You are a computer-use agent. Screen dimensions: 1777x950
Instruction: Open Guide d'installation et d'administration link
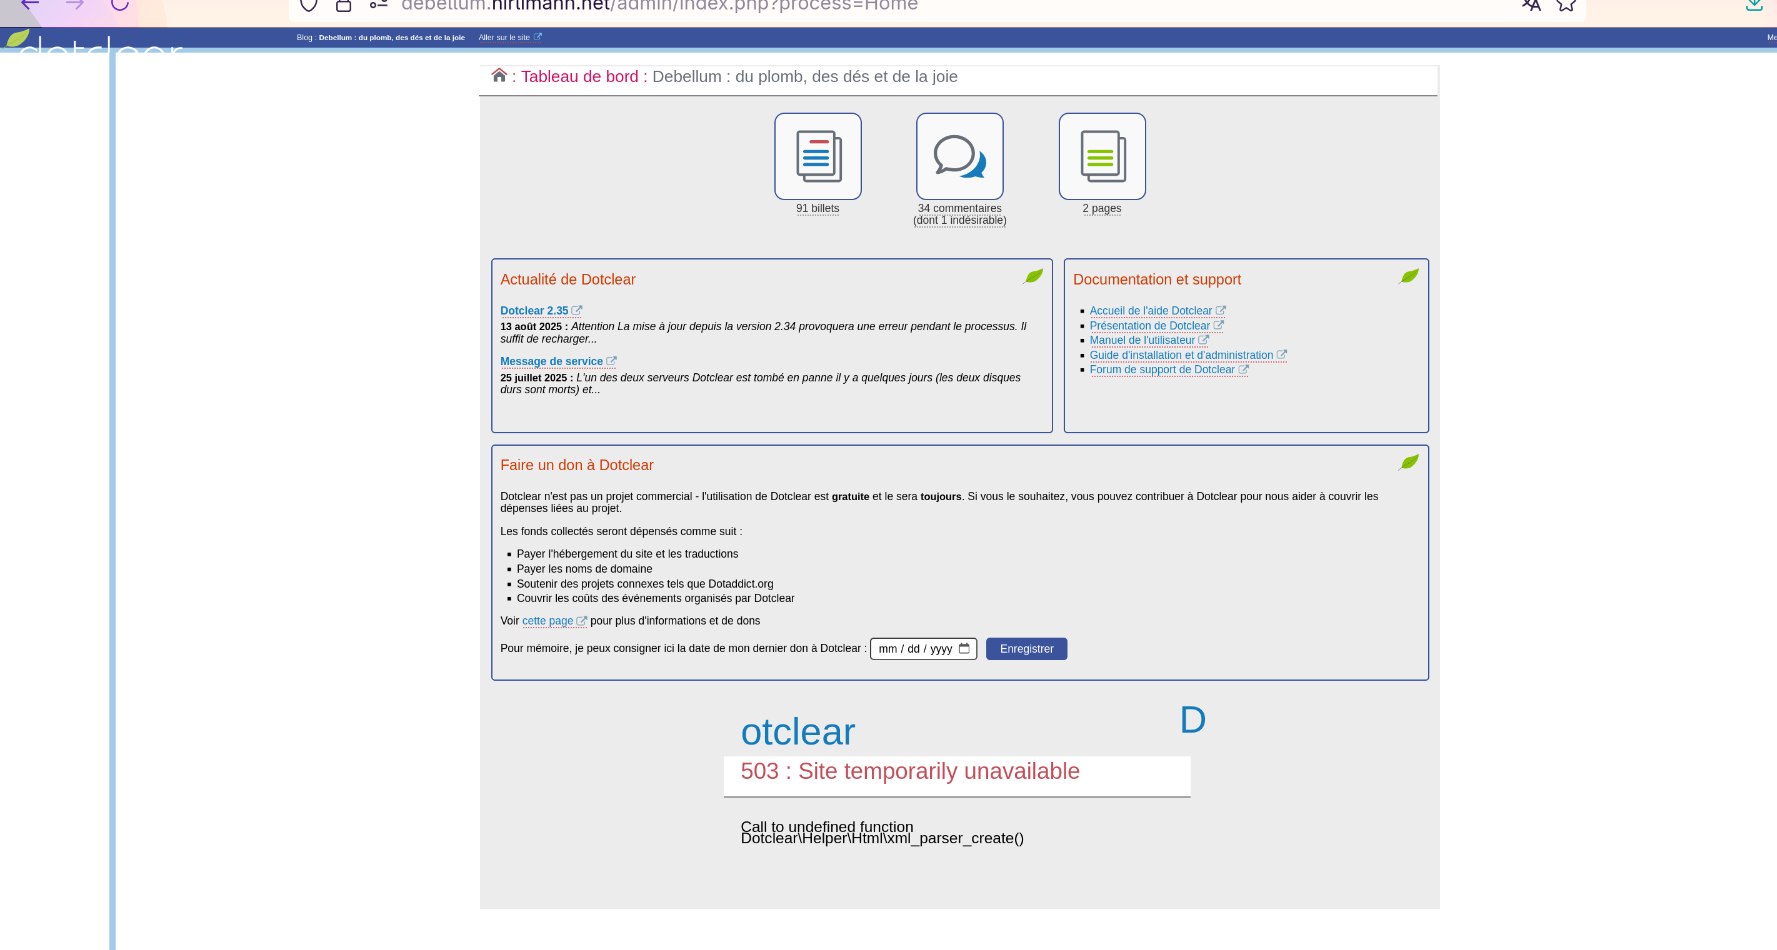[1181, 355]
